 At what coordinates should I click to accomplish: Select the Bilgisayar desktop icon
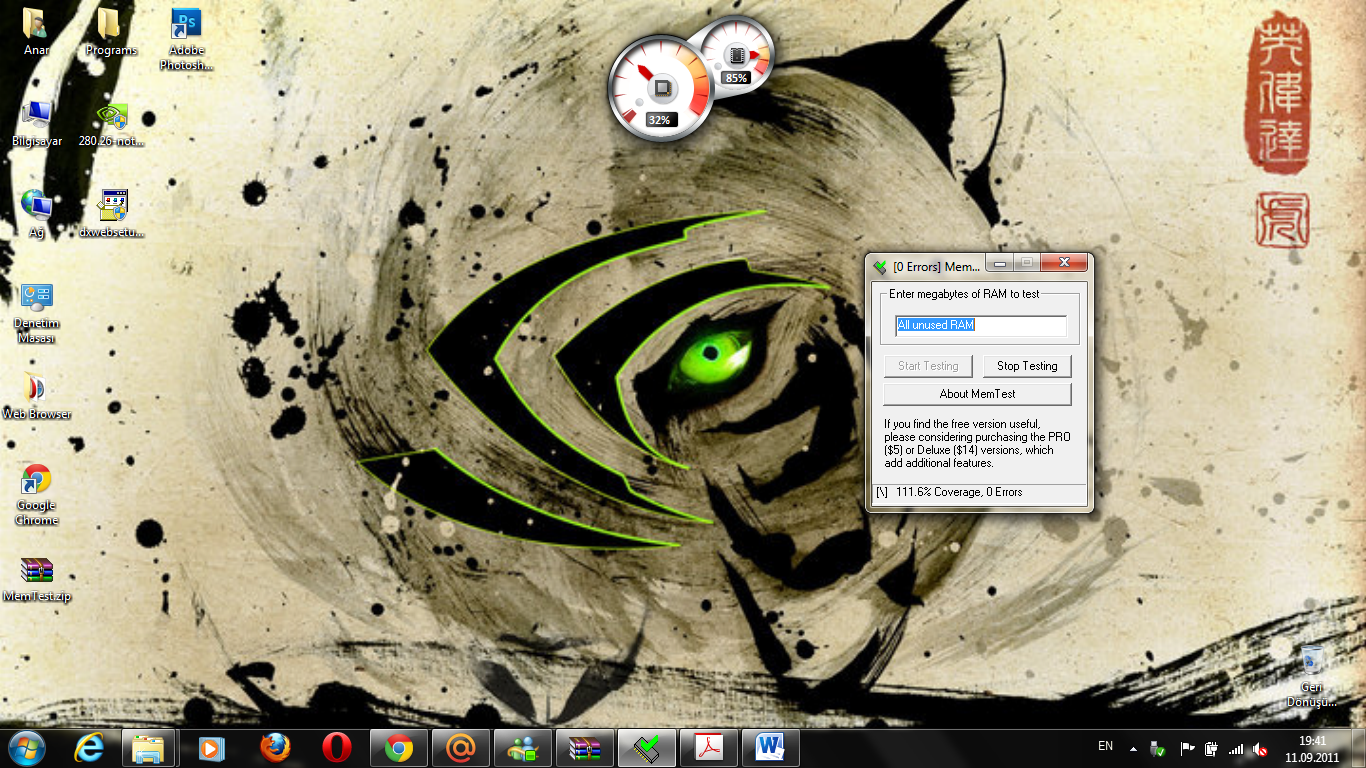tap(37, 124)
